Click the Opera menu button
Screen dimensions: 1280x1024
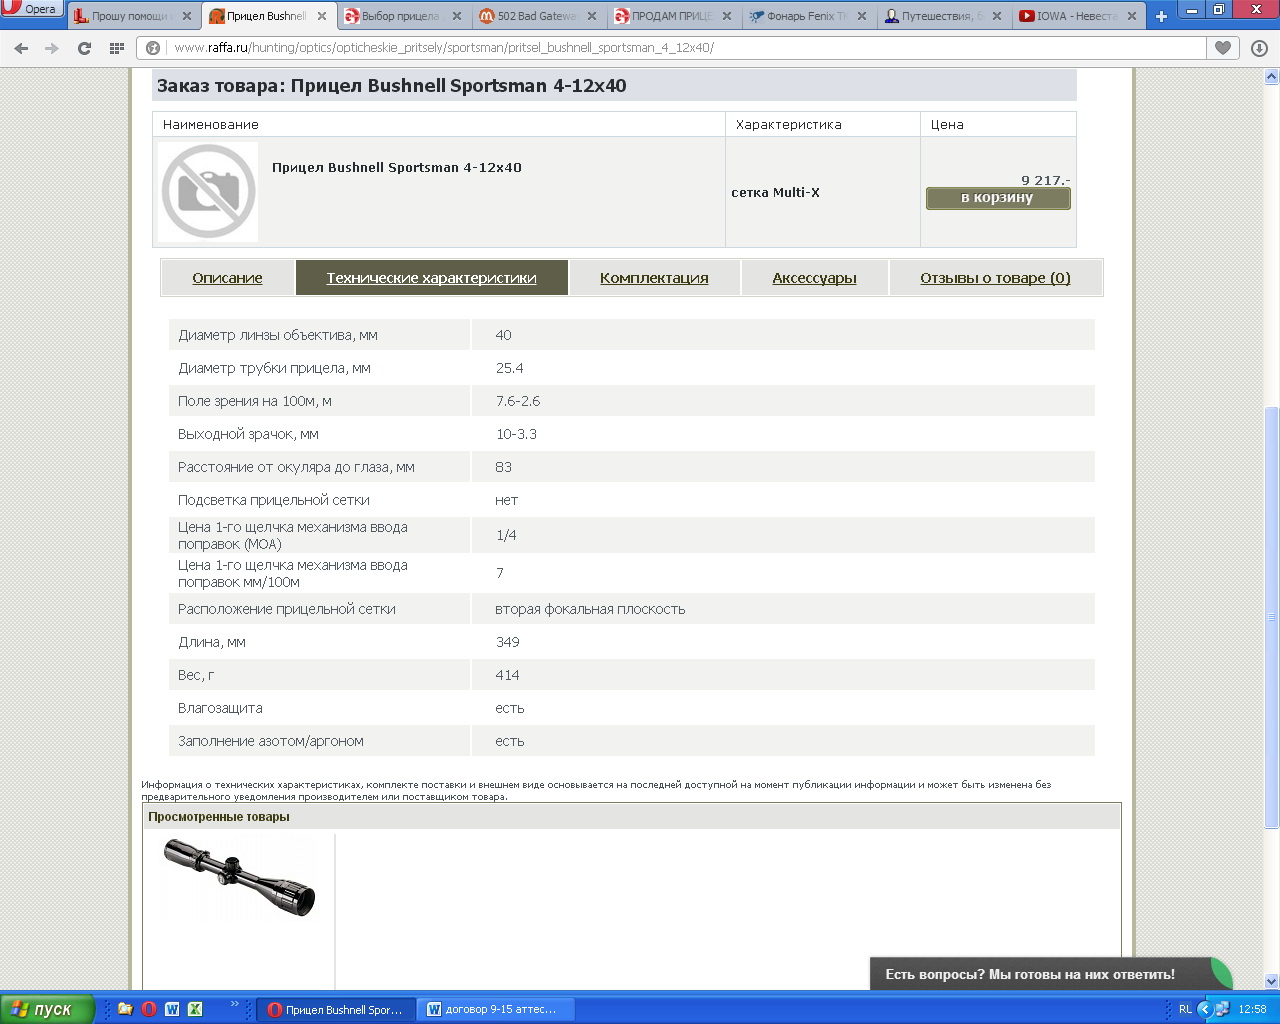[x=32, y=10]
